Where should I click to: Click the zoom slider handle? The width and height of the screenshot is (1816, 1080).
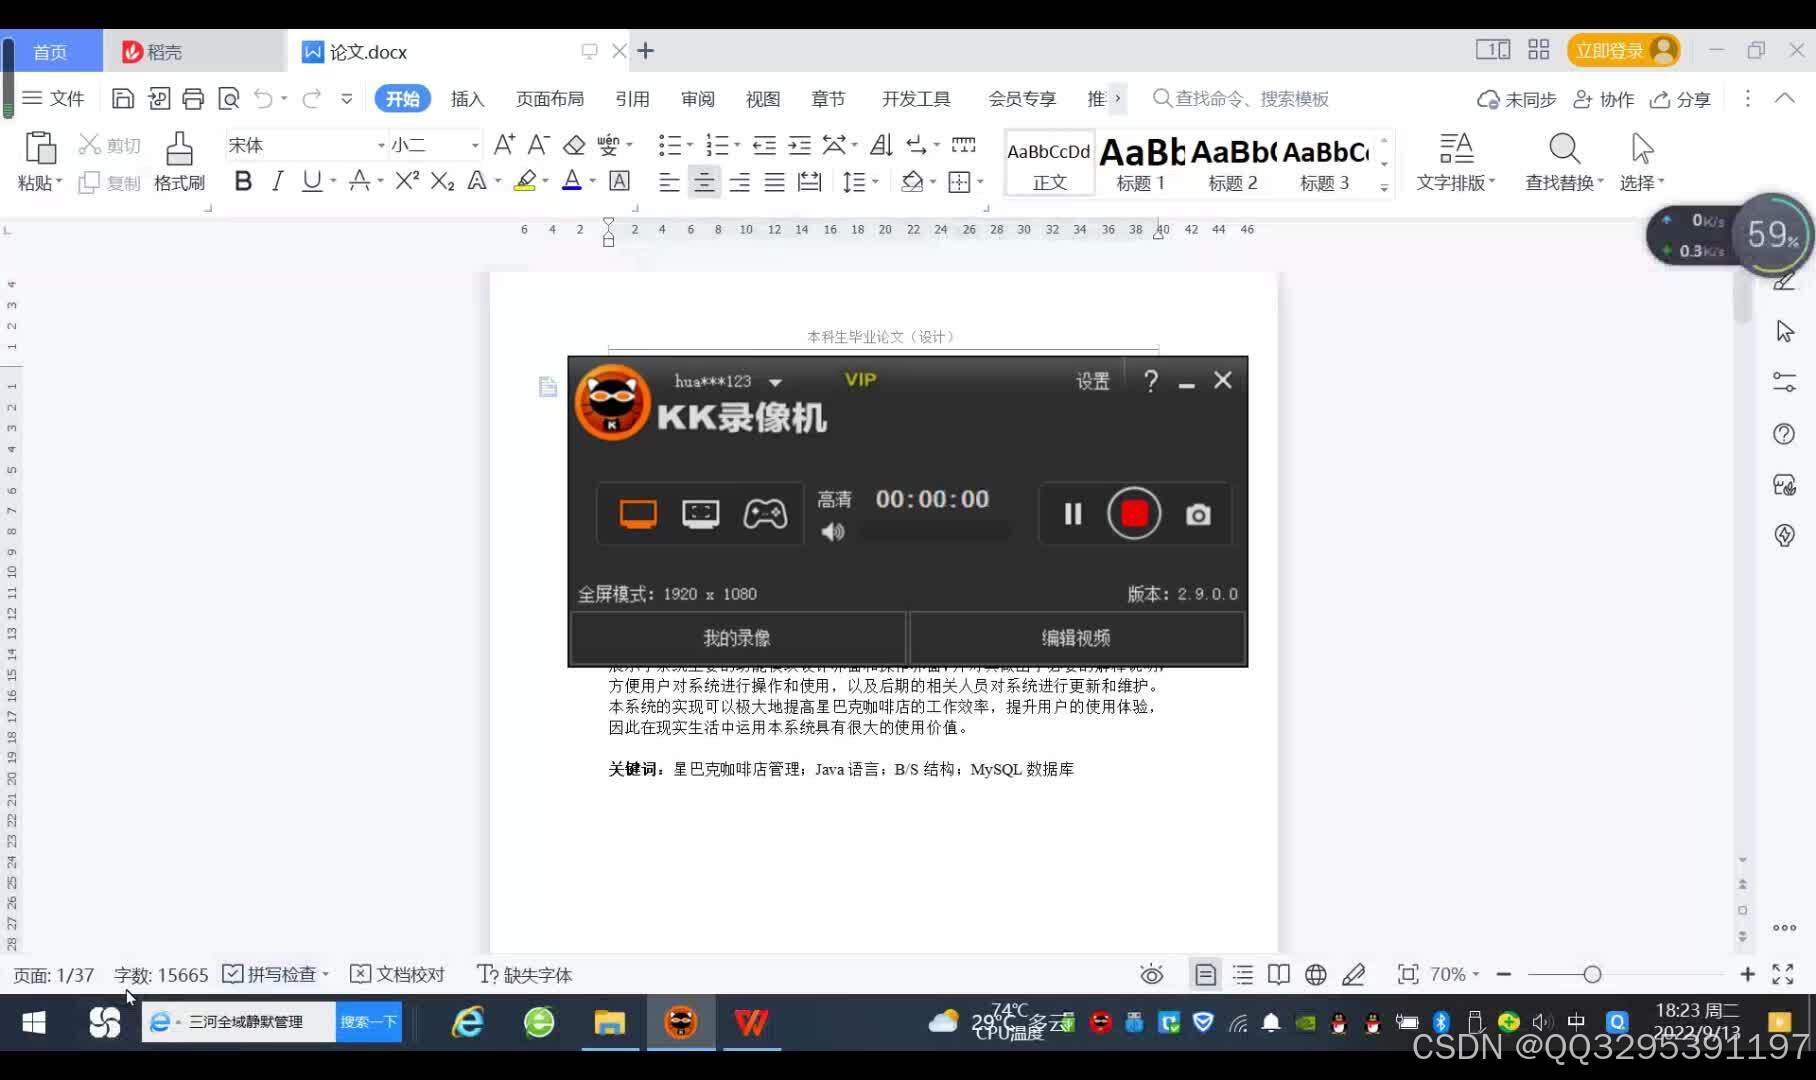[x=1592, y=974]
